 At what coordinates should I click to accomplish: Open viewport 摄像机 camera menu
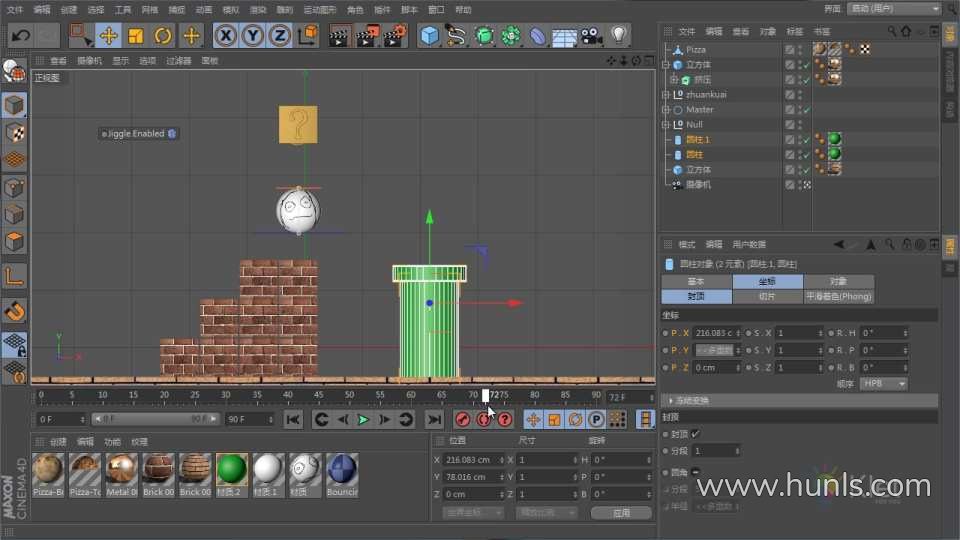coord(89,61)
